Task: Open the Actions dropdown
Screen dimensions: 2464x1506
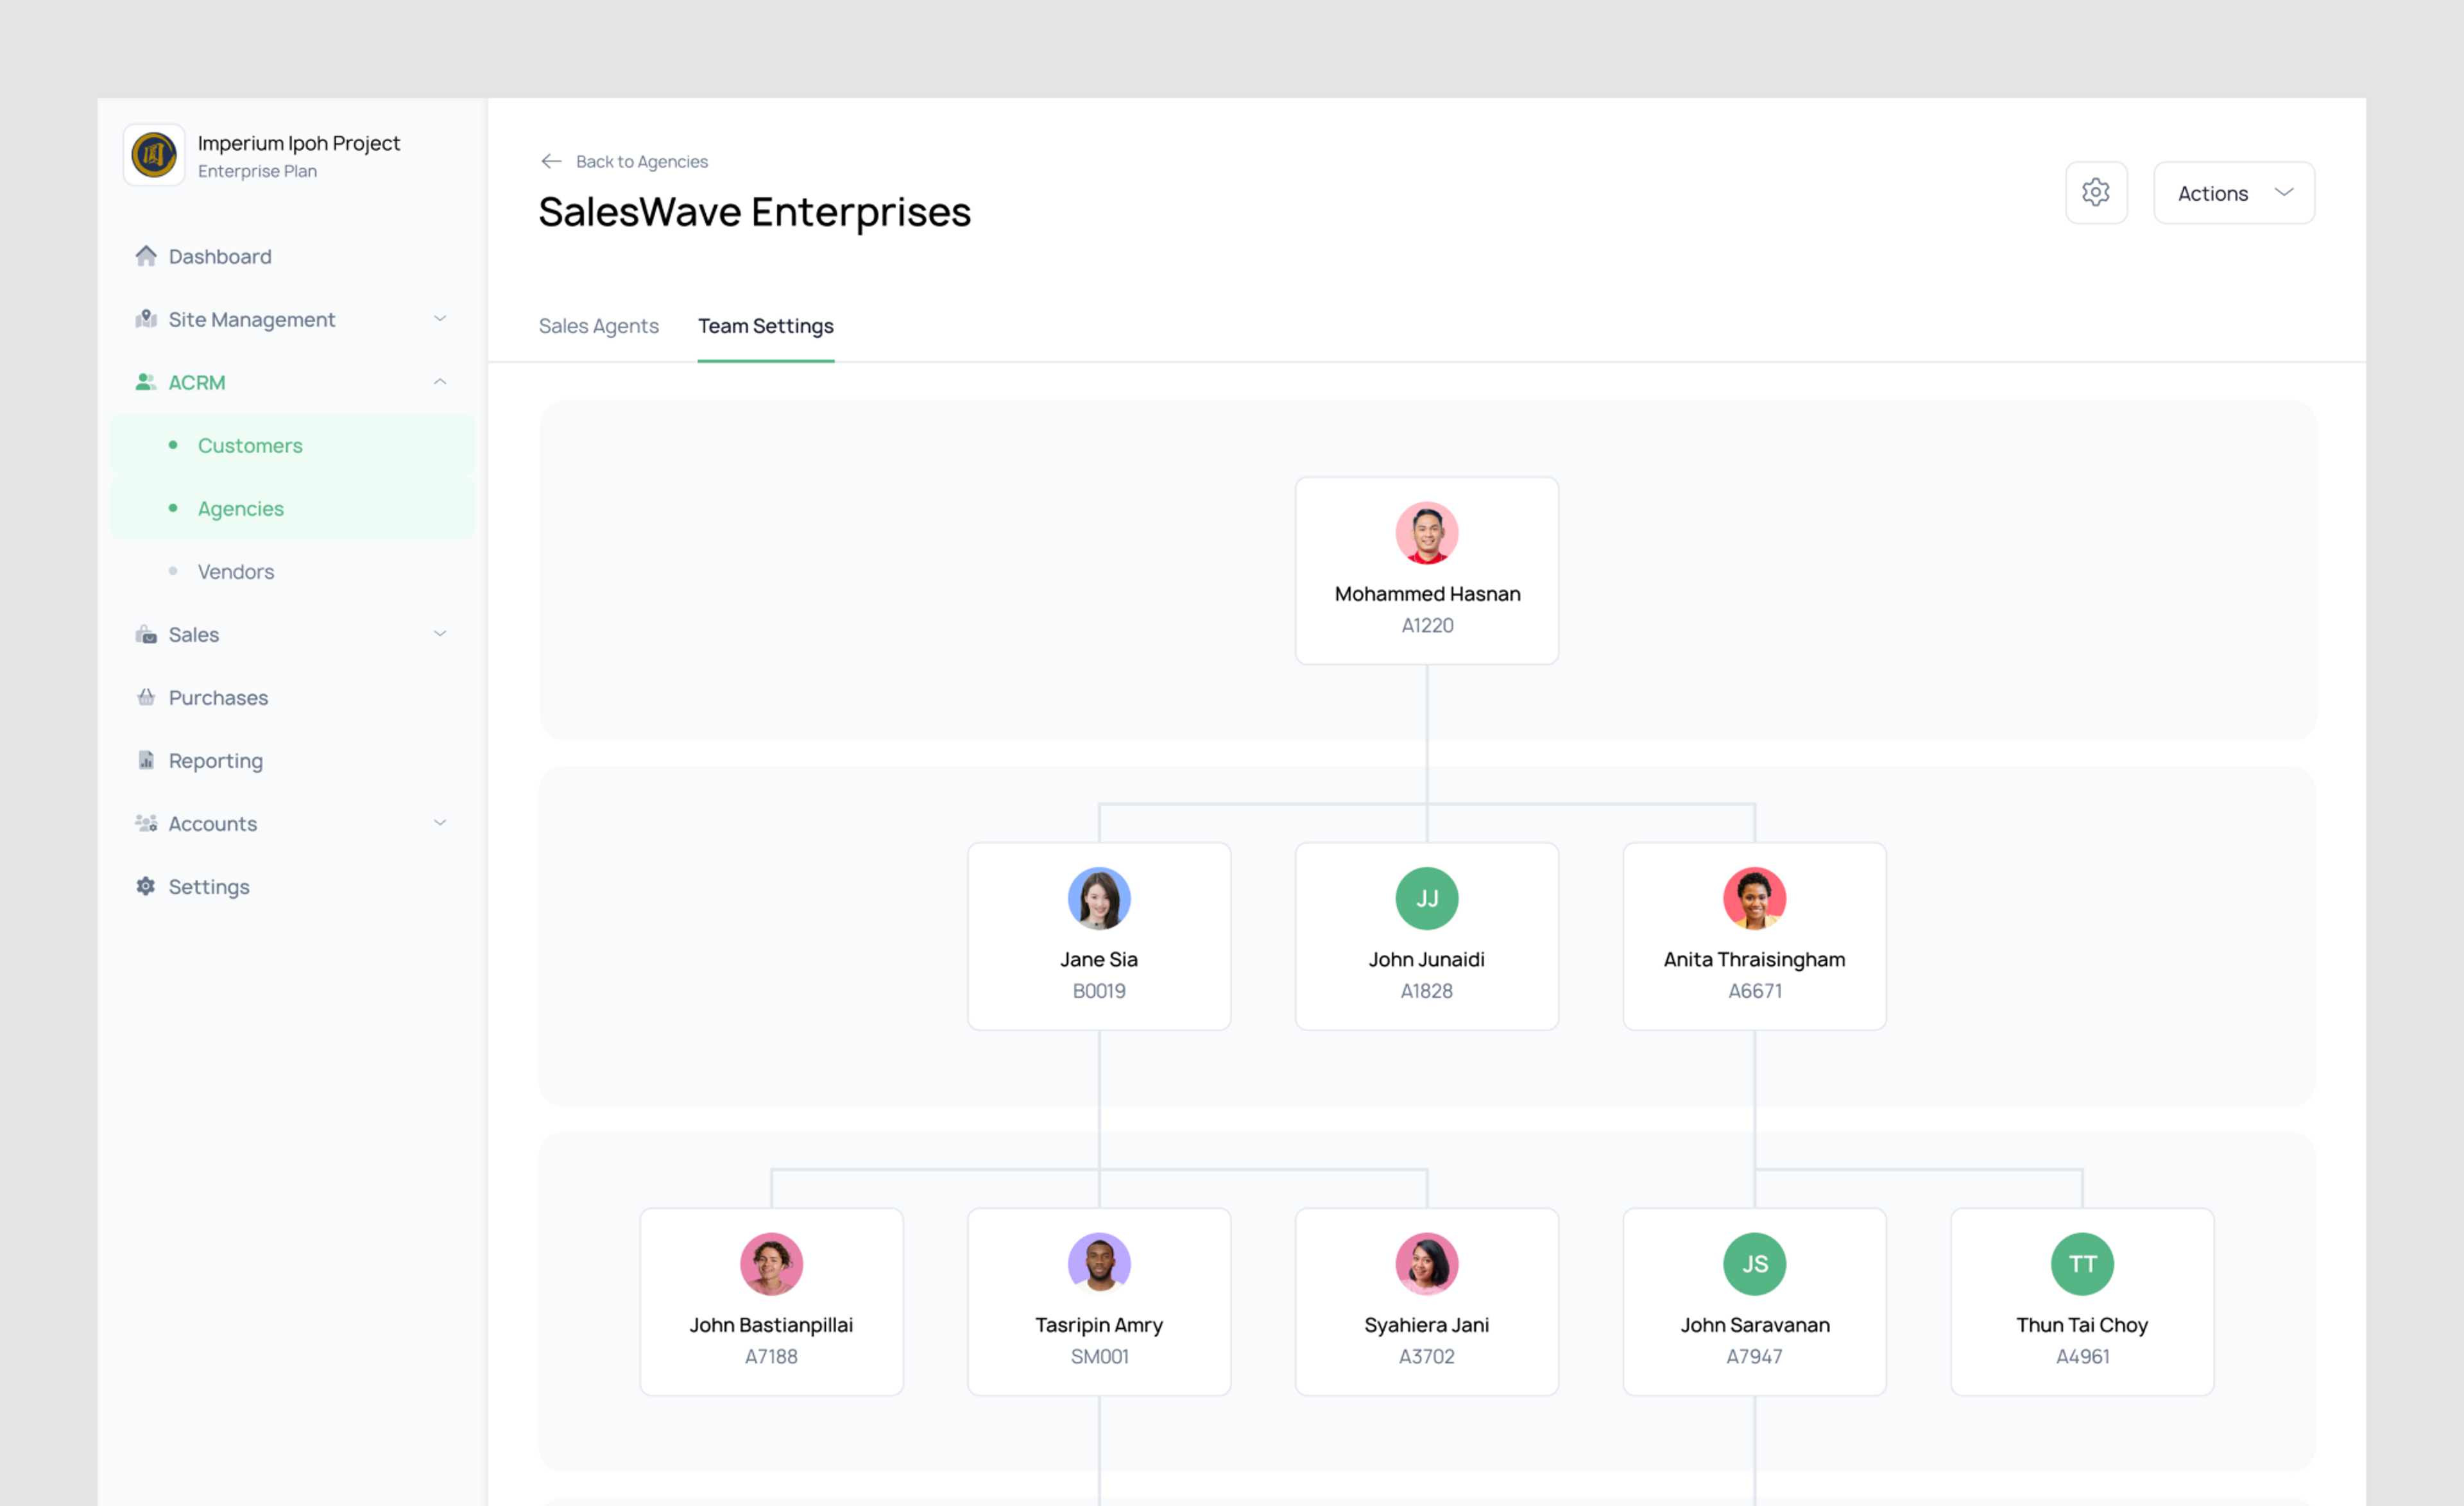Action: [x=2233, y=193]
